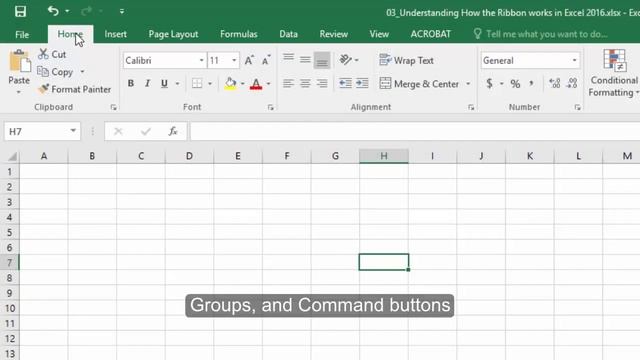Switch to the Page Layout tab
The height and width of the screenshot is (360, 640).
click(173, 34)
